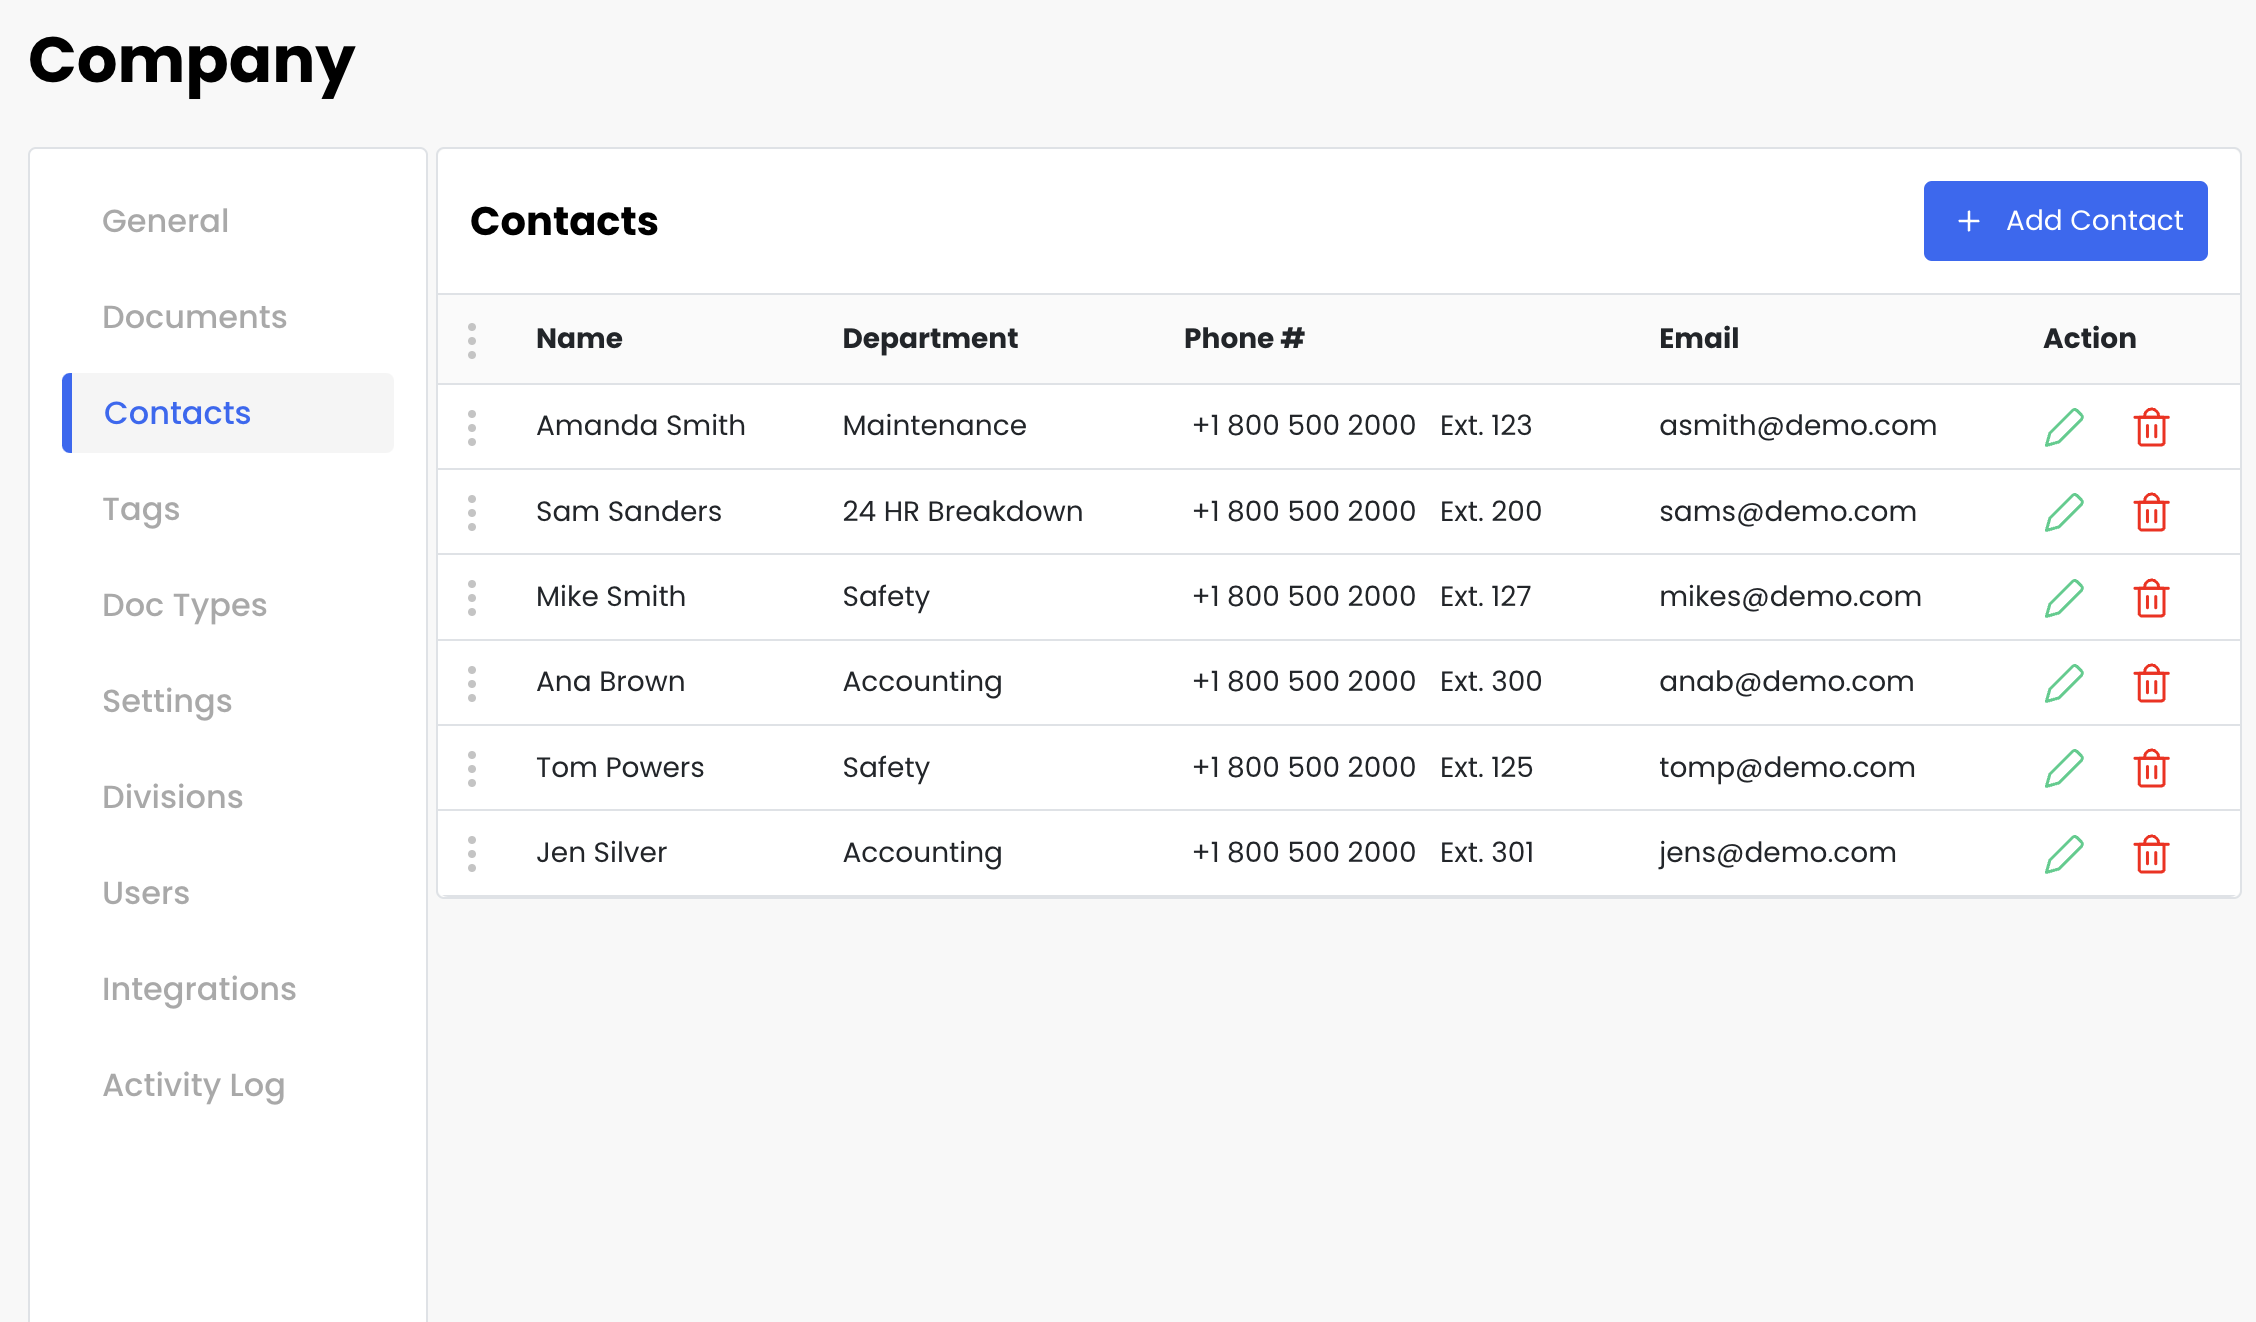Click the trash icon for Amanda Smith
This screenshot has height=1322, width=2256.
[x=2151, y=427]
